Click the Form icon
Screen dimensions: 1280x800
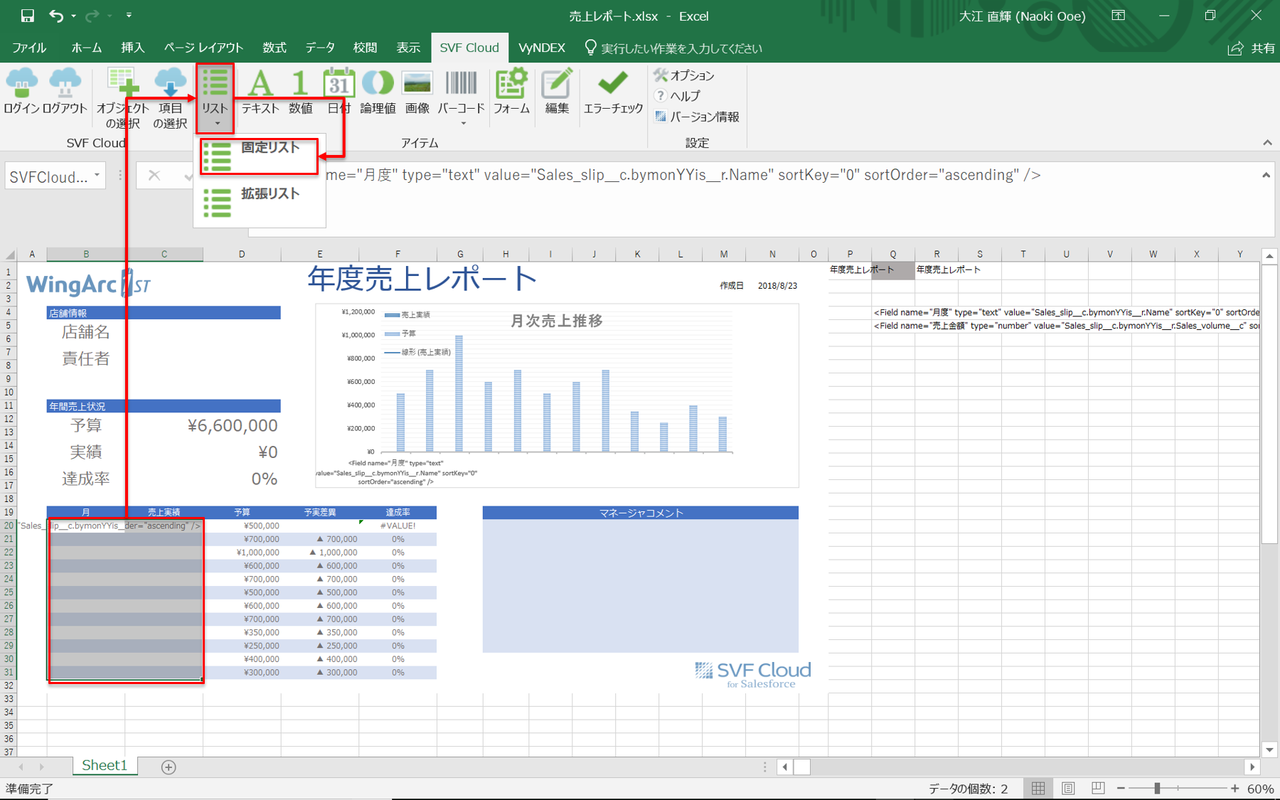pyautogui.click(x=512, y=91)
